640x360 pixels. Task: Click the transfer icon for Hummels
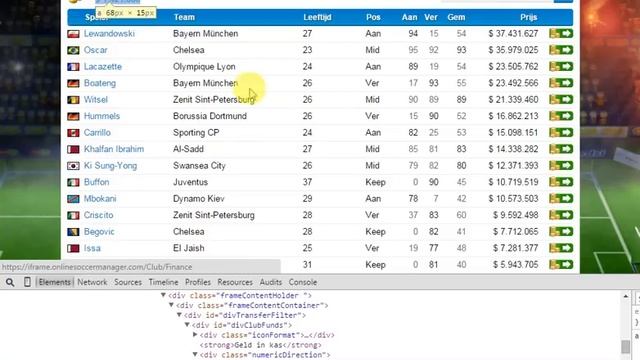pos(561,116)
